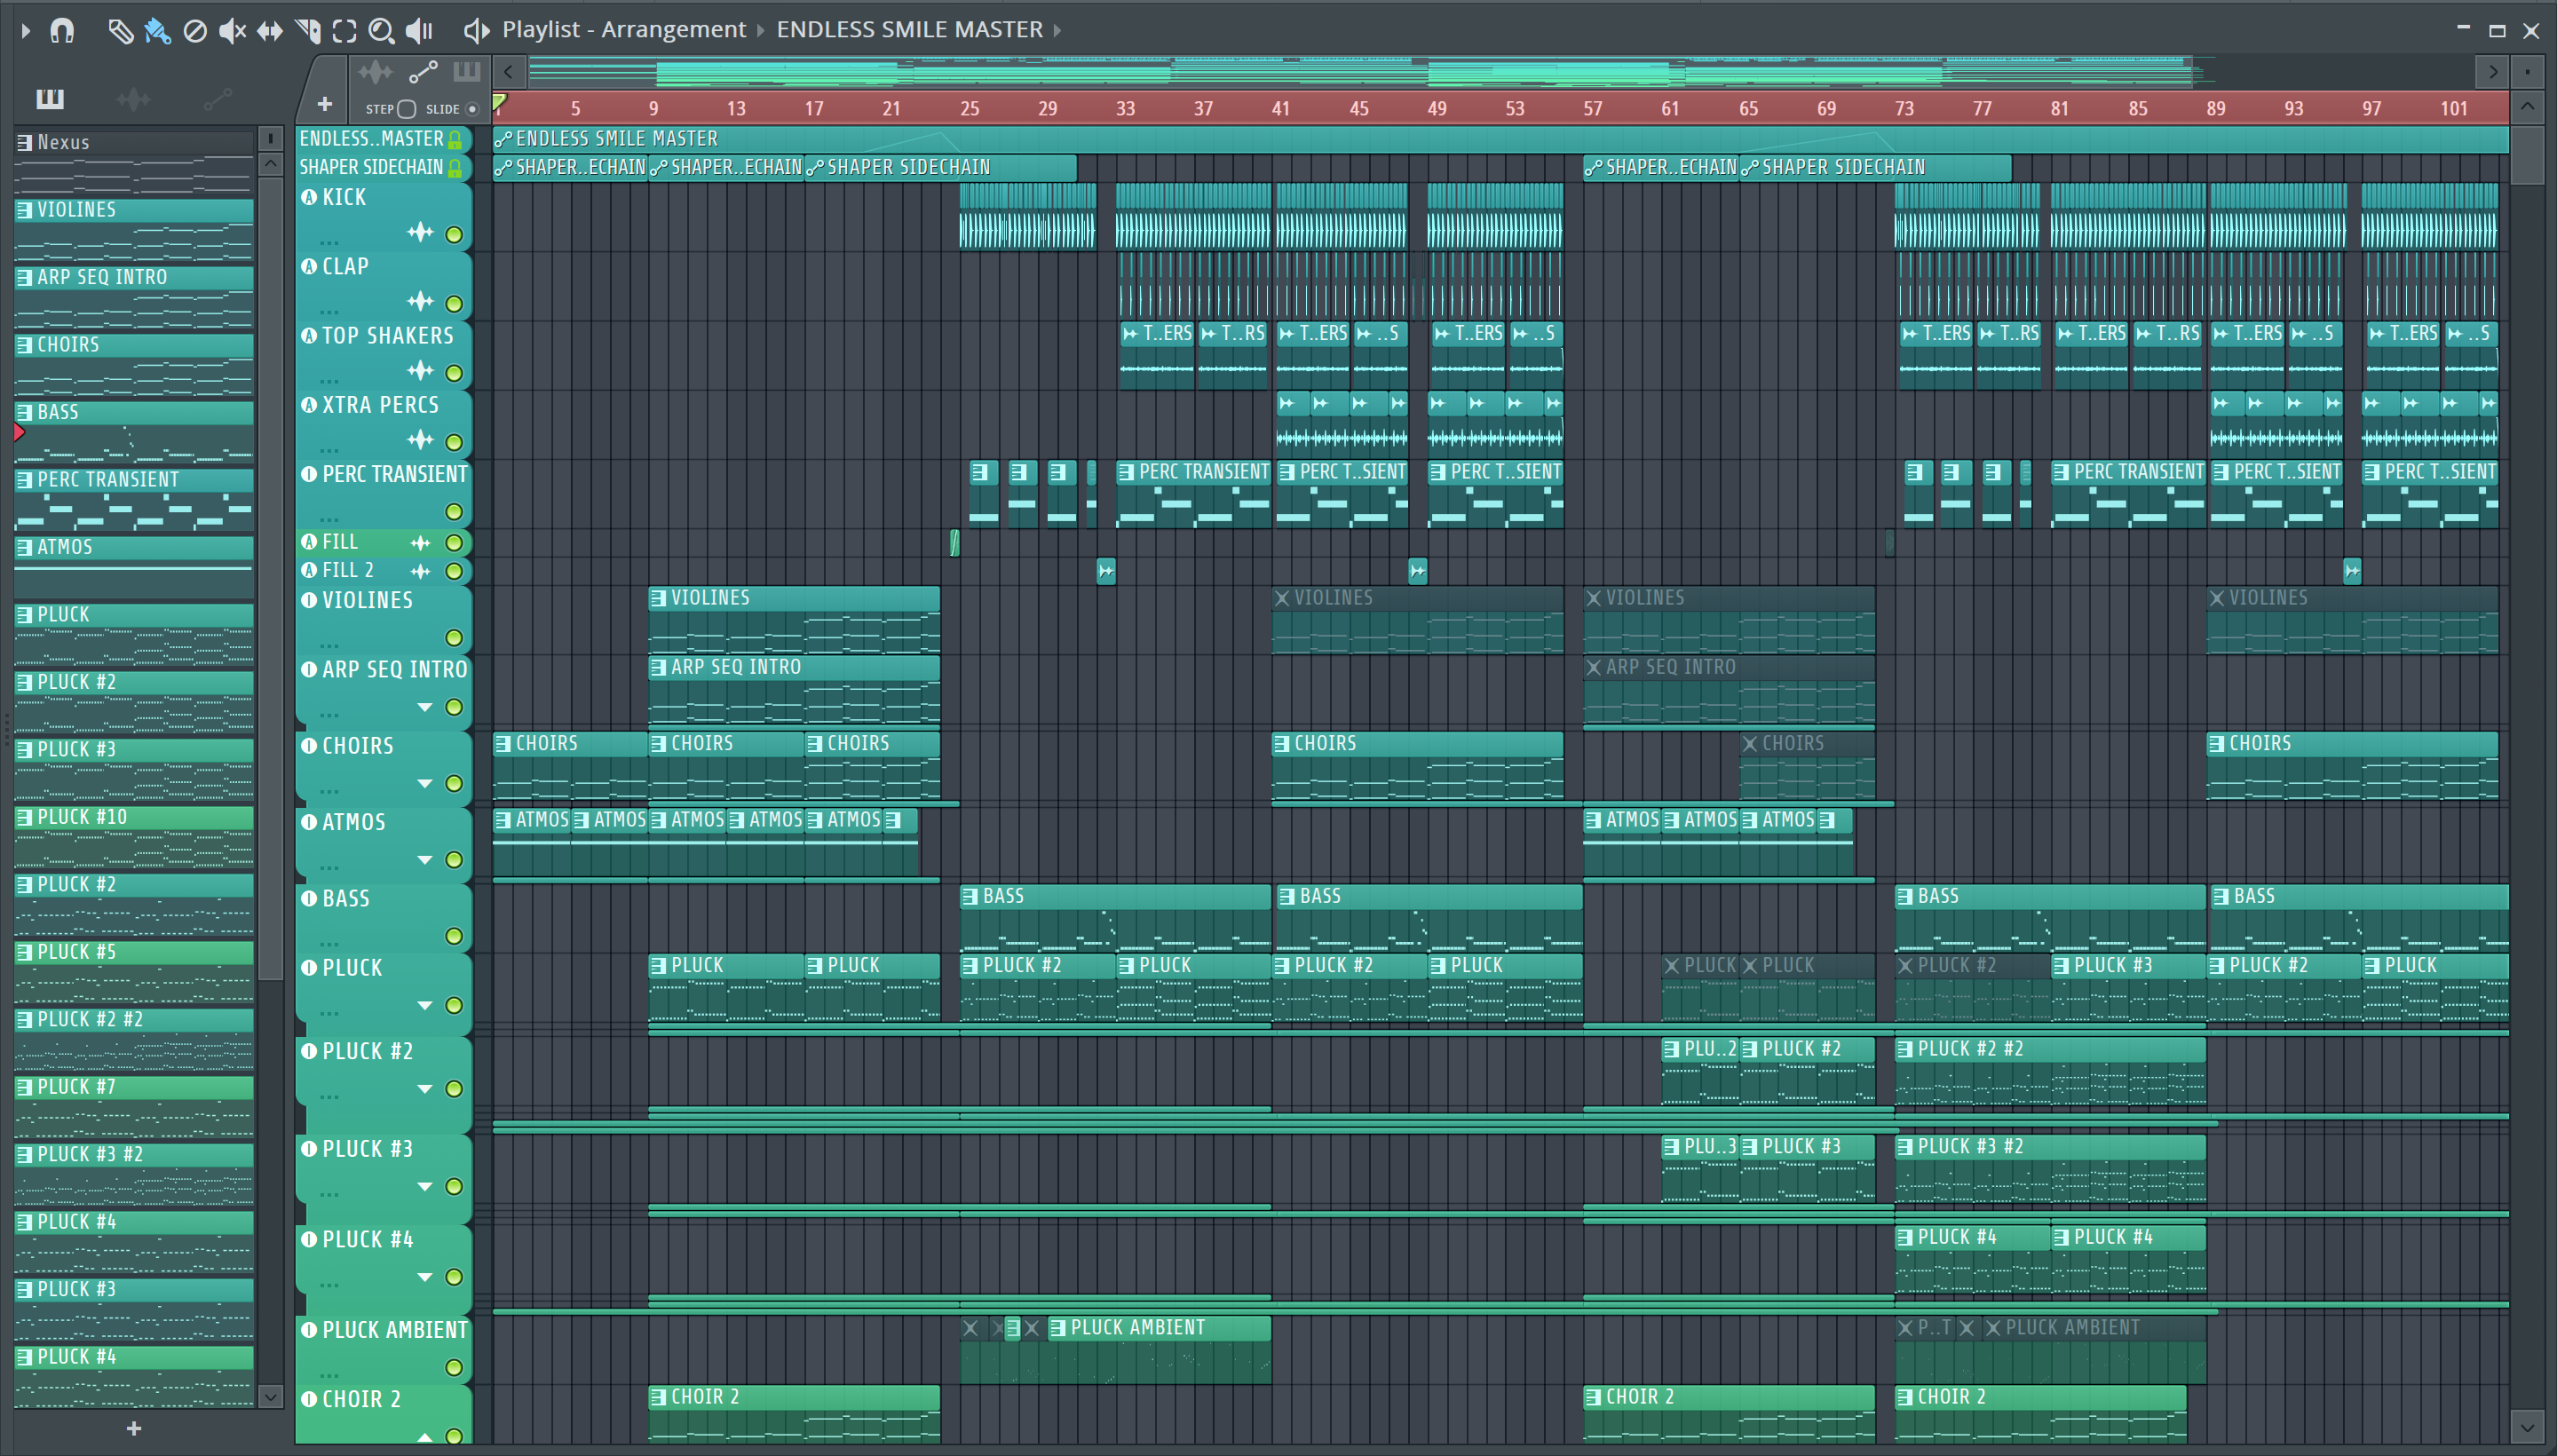The height and width of the screenshot is (1456, 2557).
Task: Click the picker panel vertical scrollbar
Action: pyautogui.click(x=270, y=580)
